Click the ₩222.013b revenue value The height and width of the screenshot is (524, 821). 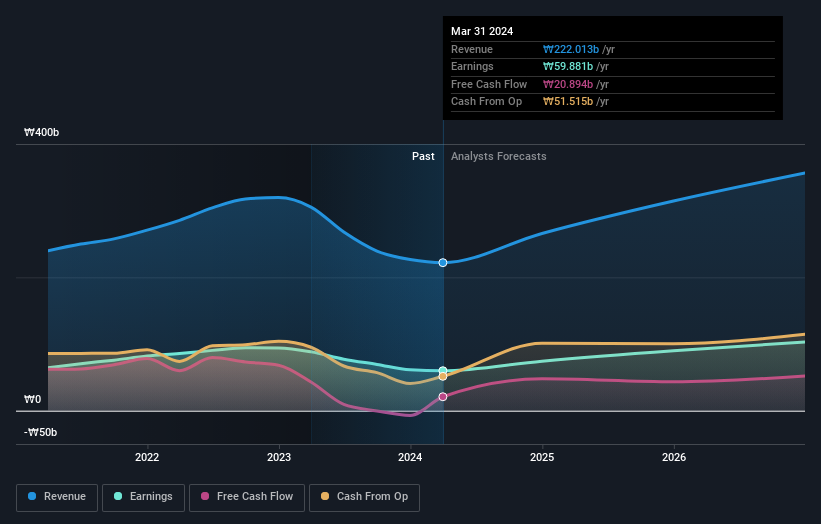pos(571,49)
